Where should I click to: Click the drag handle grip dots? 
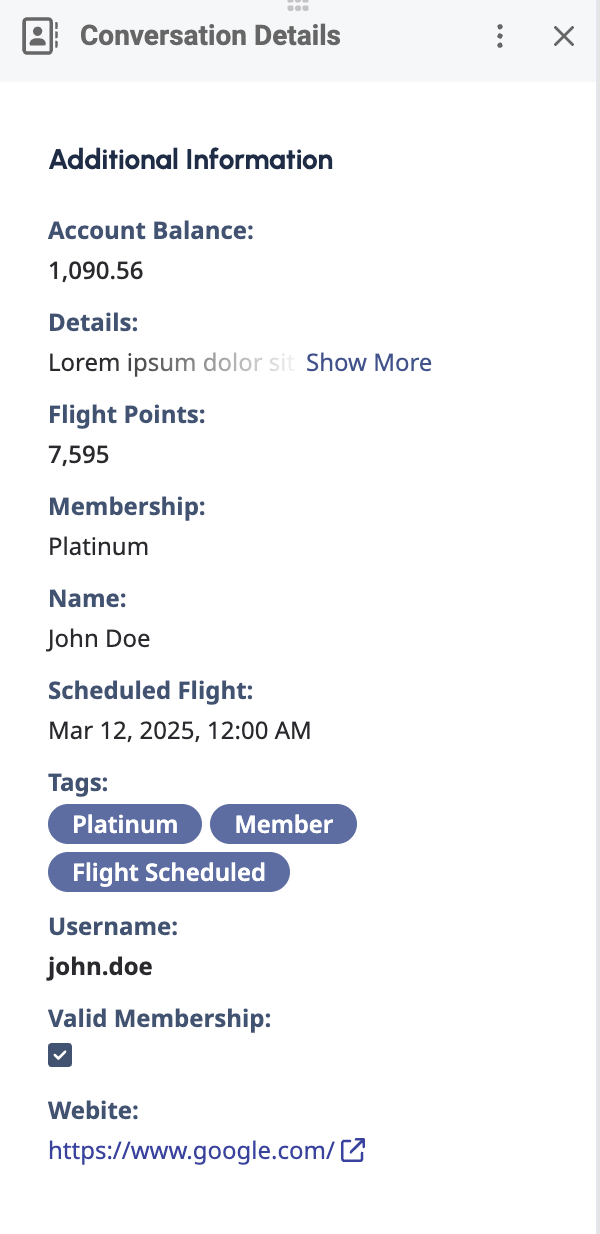click(x=297, y=6)
